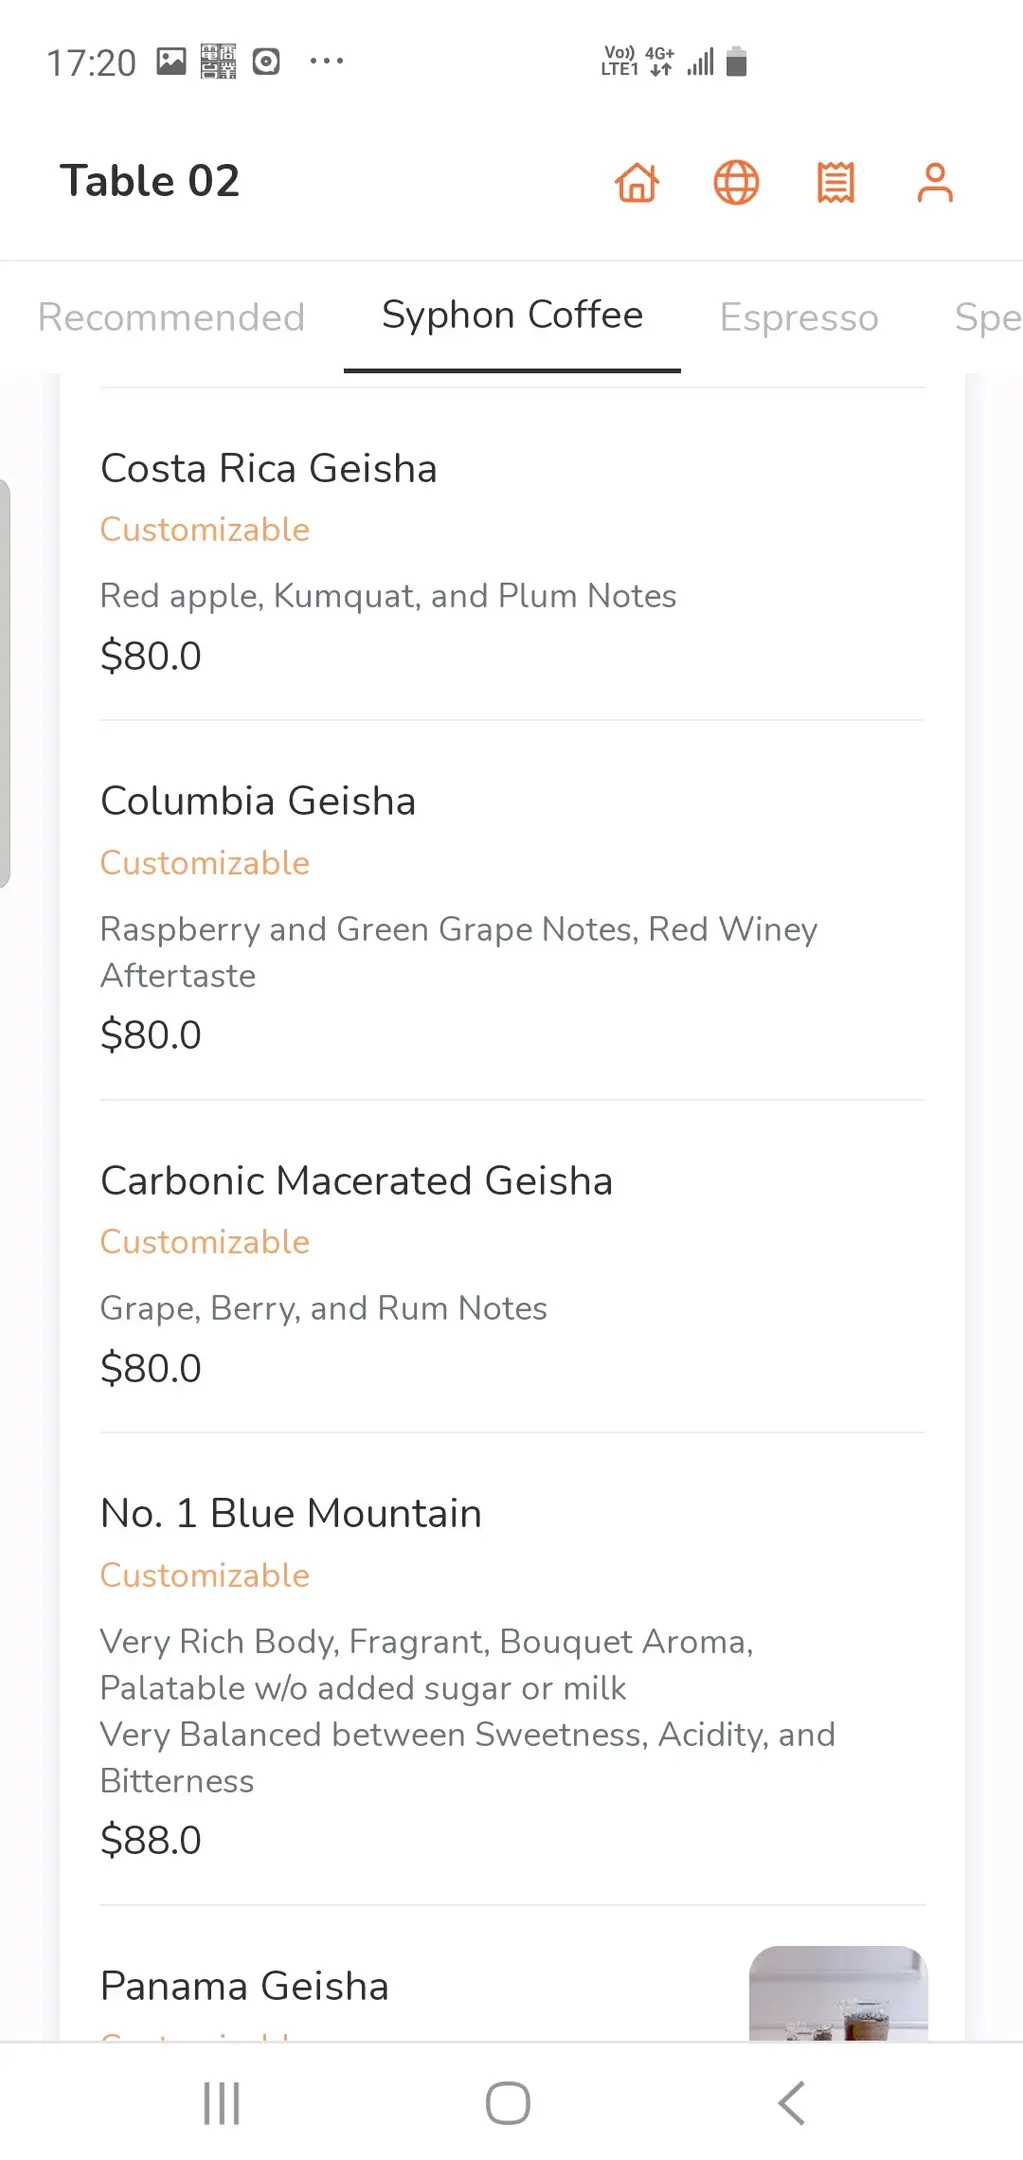Tap Customizable under Columbia Geisha
This screenshot has height=2160, width=1023.
(x=205, y=863)
